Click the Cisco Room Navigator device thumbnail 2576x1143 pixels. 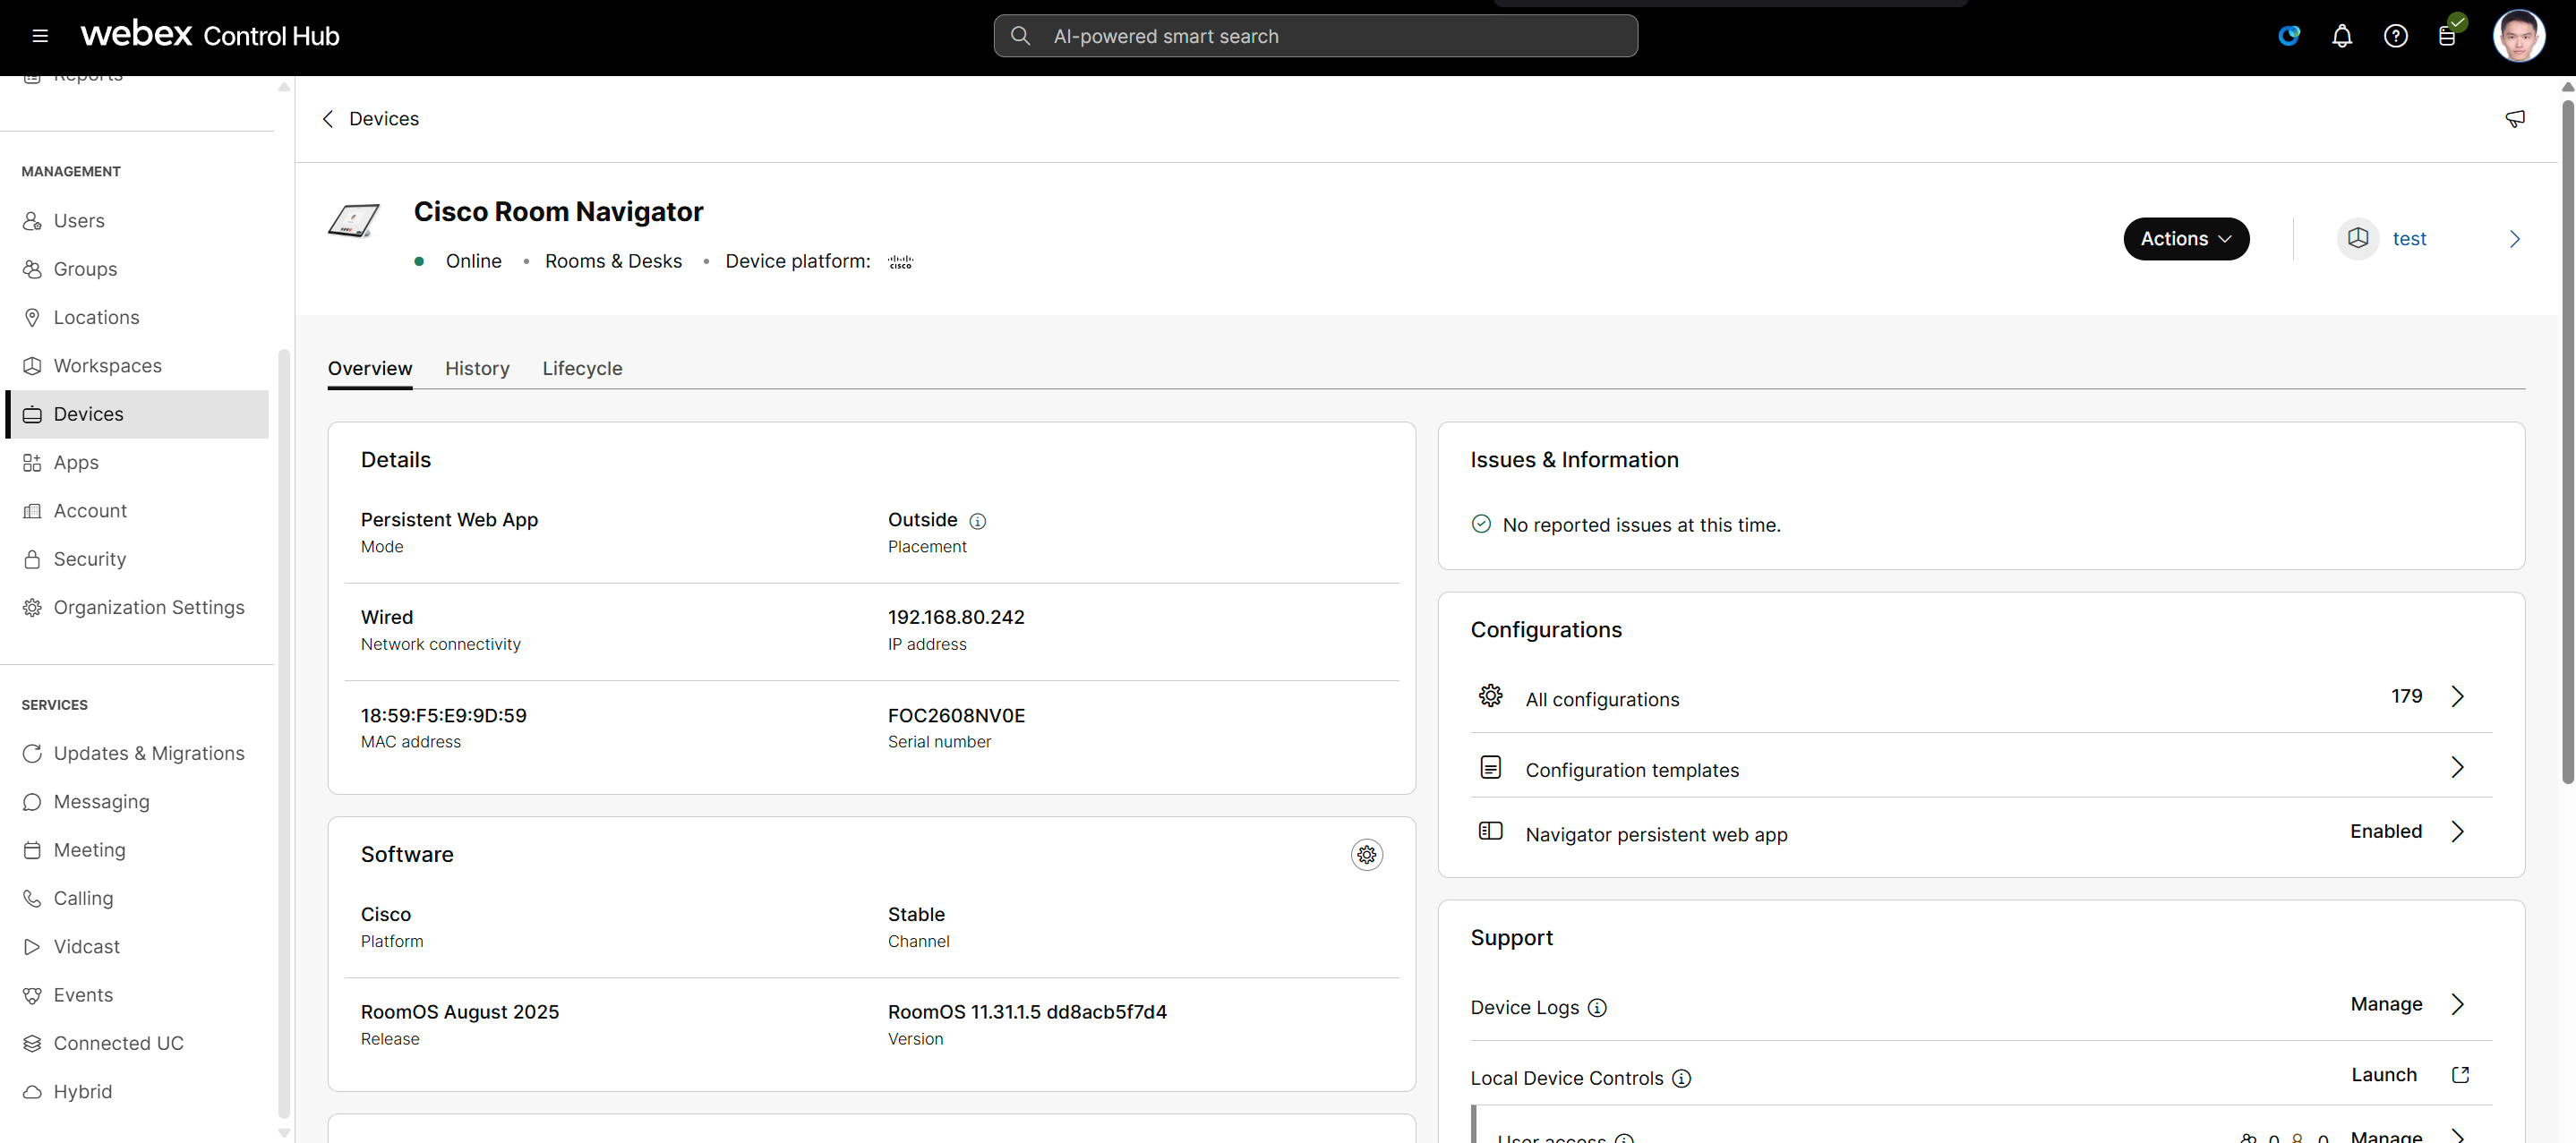pos(354,221)
